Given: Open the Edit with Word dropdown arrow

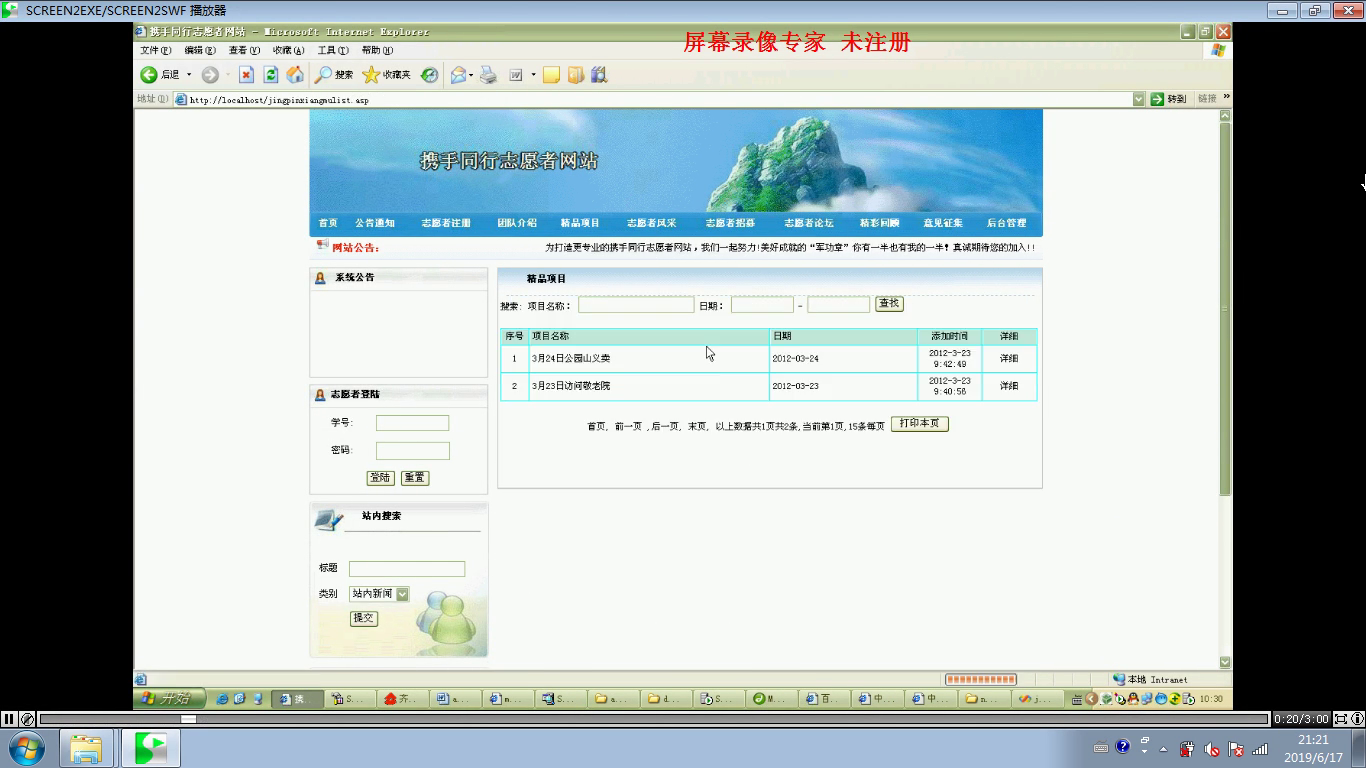Looking at the screenshot, I should pos(533,75).
